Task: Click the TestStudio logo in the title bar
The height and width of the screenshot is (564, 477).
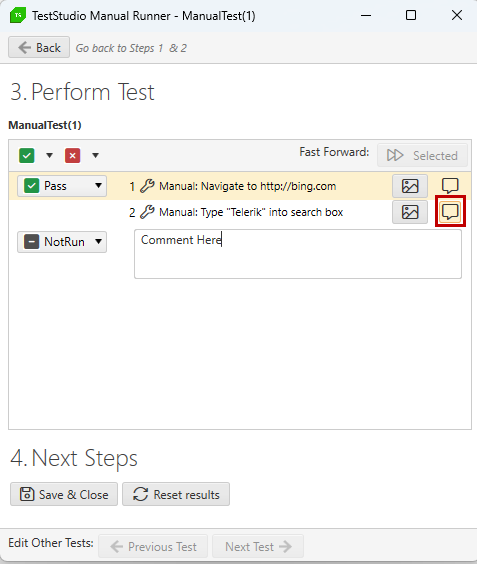Action: click(x=18, y=15)
